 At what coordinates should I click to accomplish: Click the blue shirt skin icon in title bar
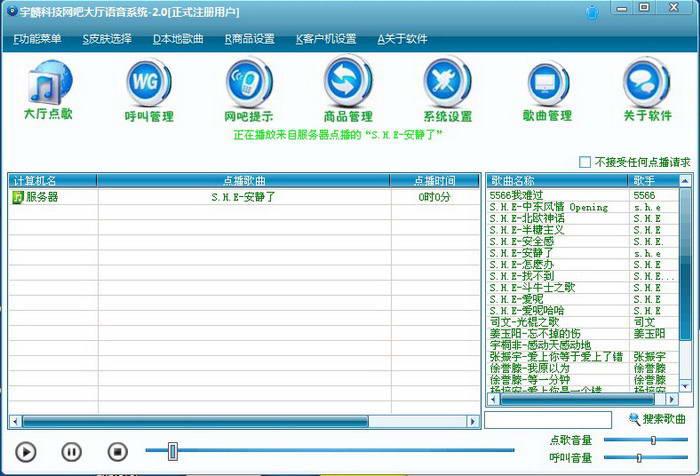coord(592,12)
